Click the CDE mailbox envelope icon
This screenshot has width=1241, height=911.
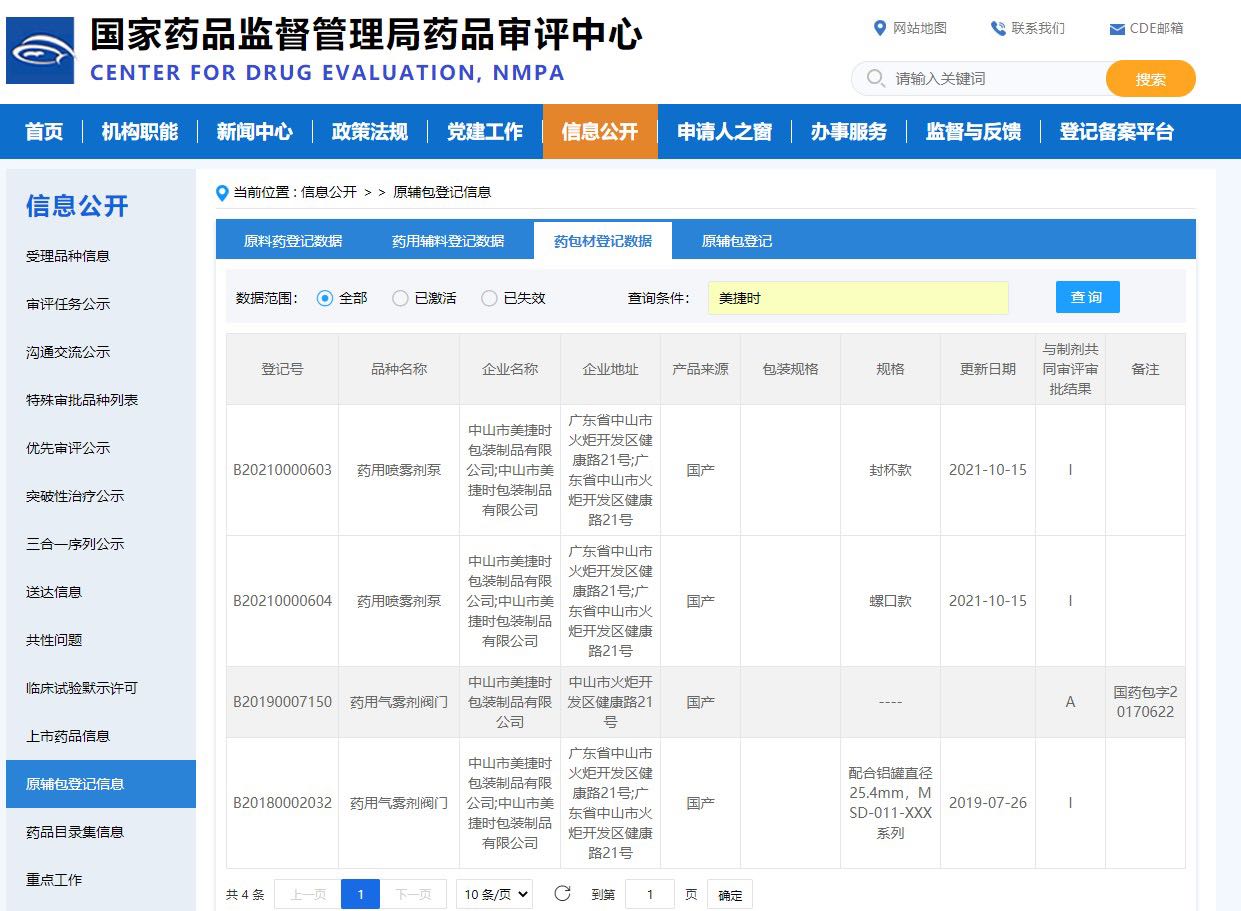1117,29
